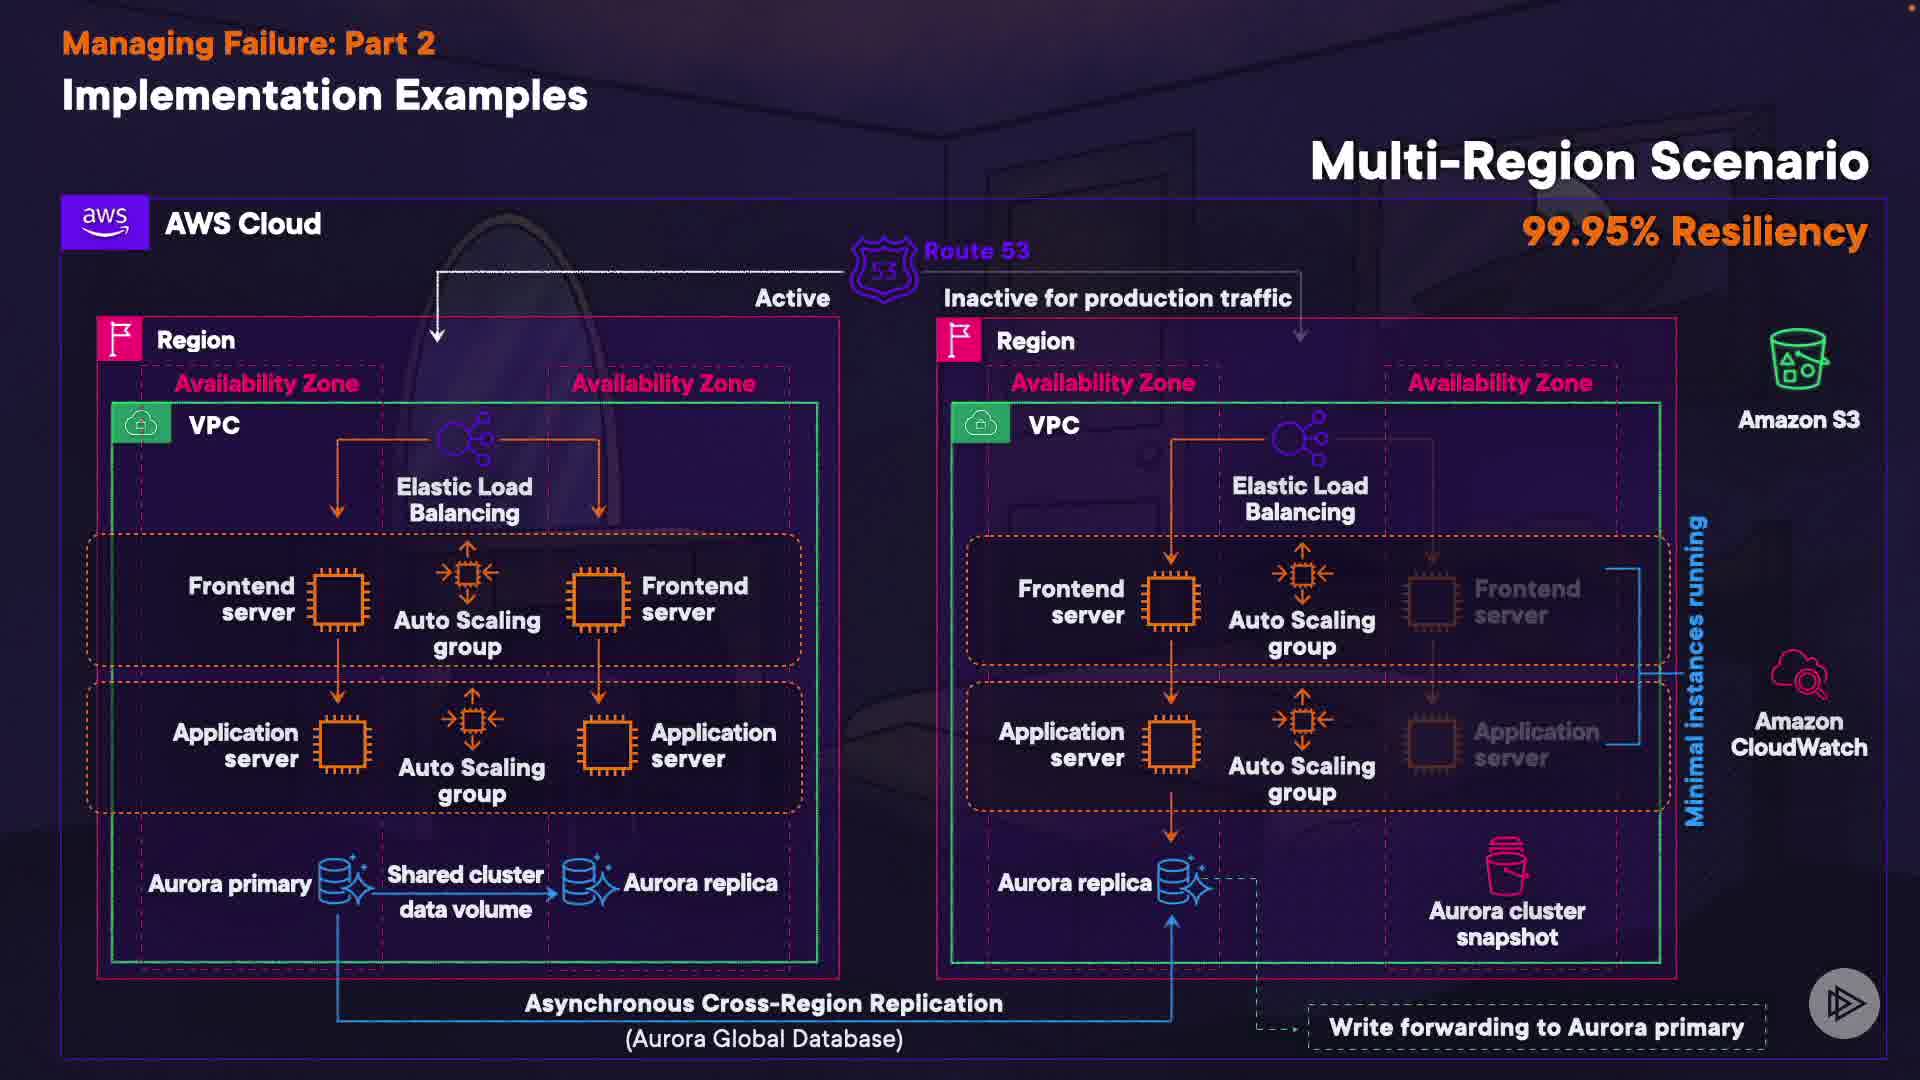Viewport: 1920px width, 1080px height.
Task: Click the Amazon S3 bucket icon
Action: [1798, 360]
